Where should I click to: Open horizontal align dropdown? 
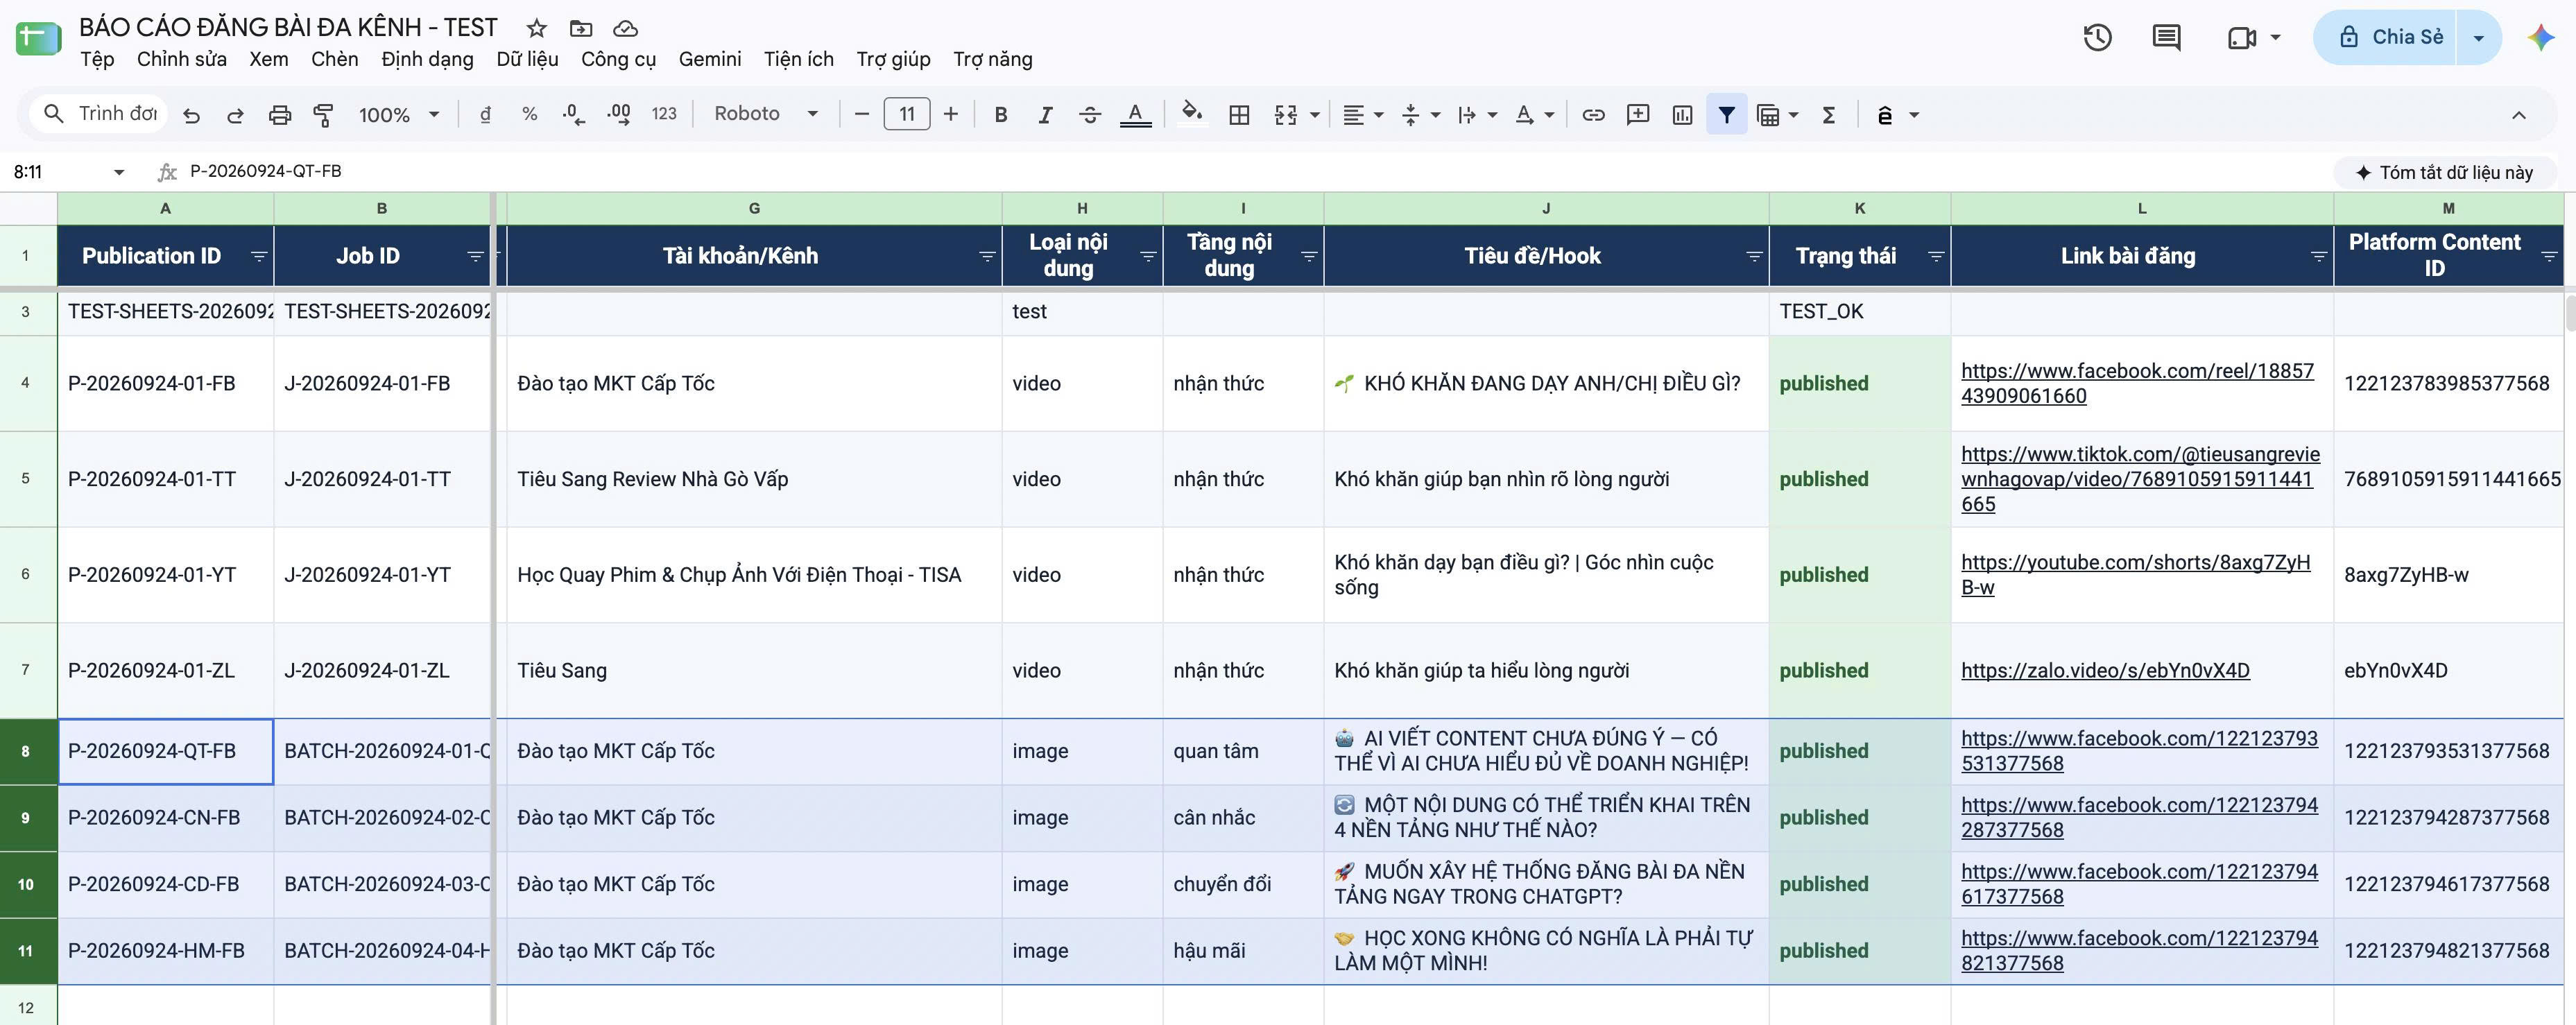1363,115
